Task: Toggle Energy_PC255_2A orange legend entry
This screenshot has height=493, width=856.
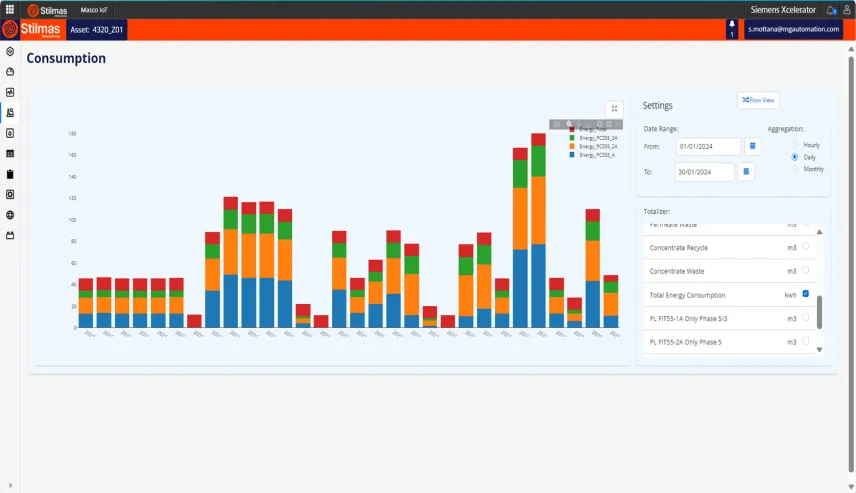Action: pos(593,146)
